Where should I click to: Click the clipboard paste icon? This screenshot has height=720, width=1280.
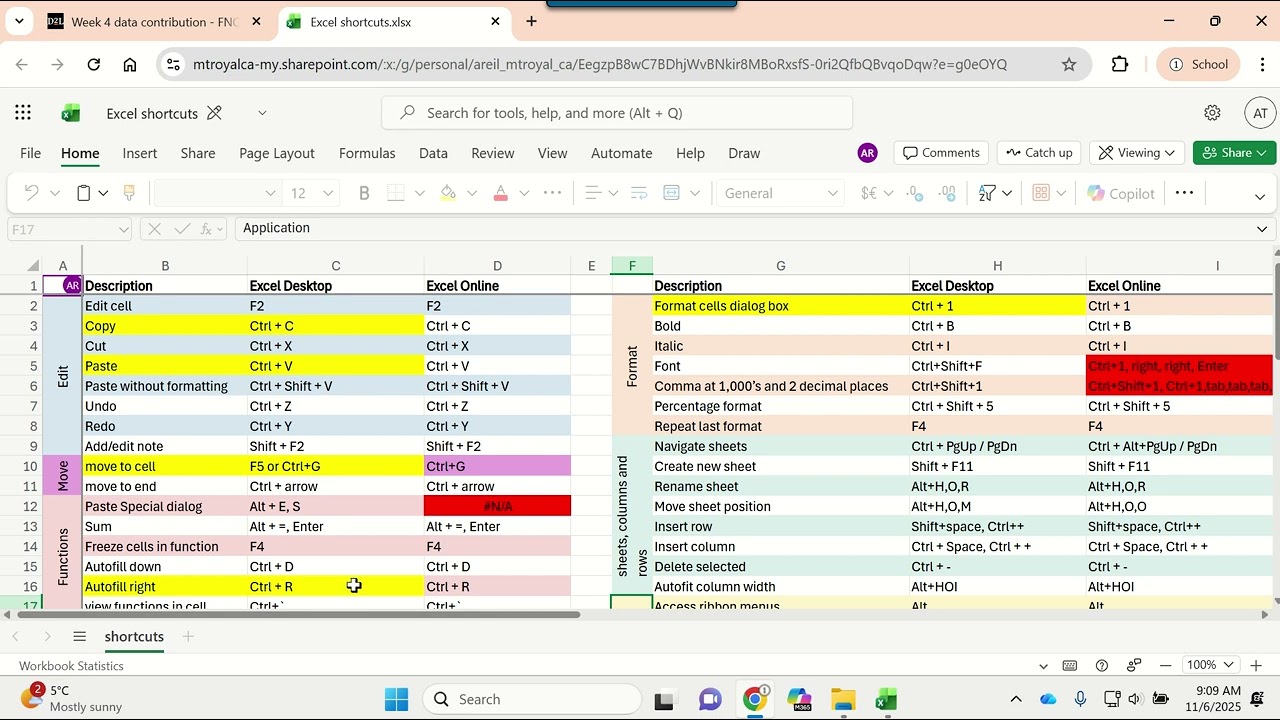point(85,193)
